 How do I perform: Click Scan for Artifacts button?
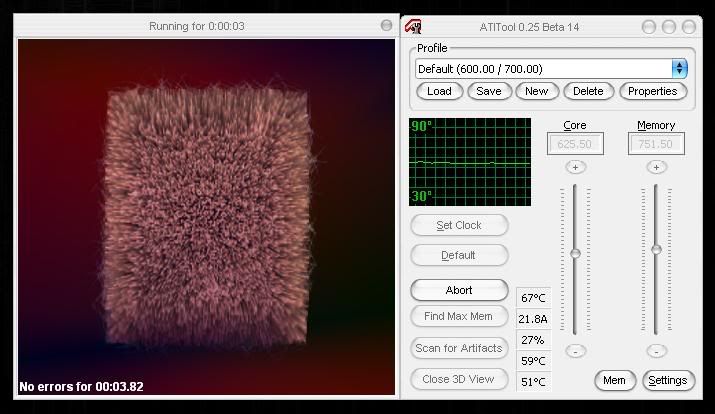(459, 348)
